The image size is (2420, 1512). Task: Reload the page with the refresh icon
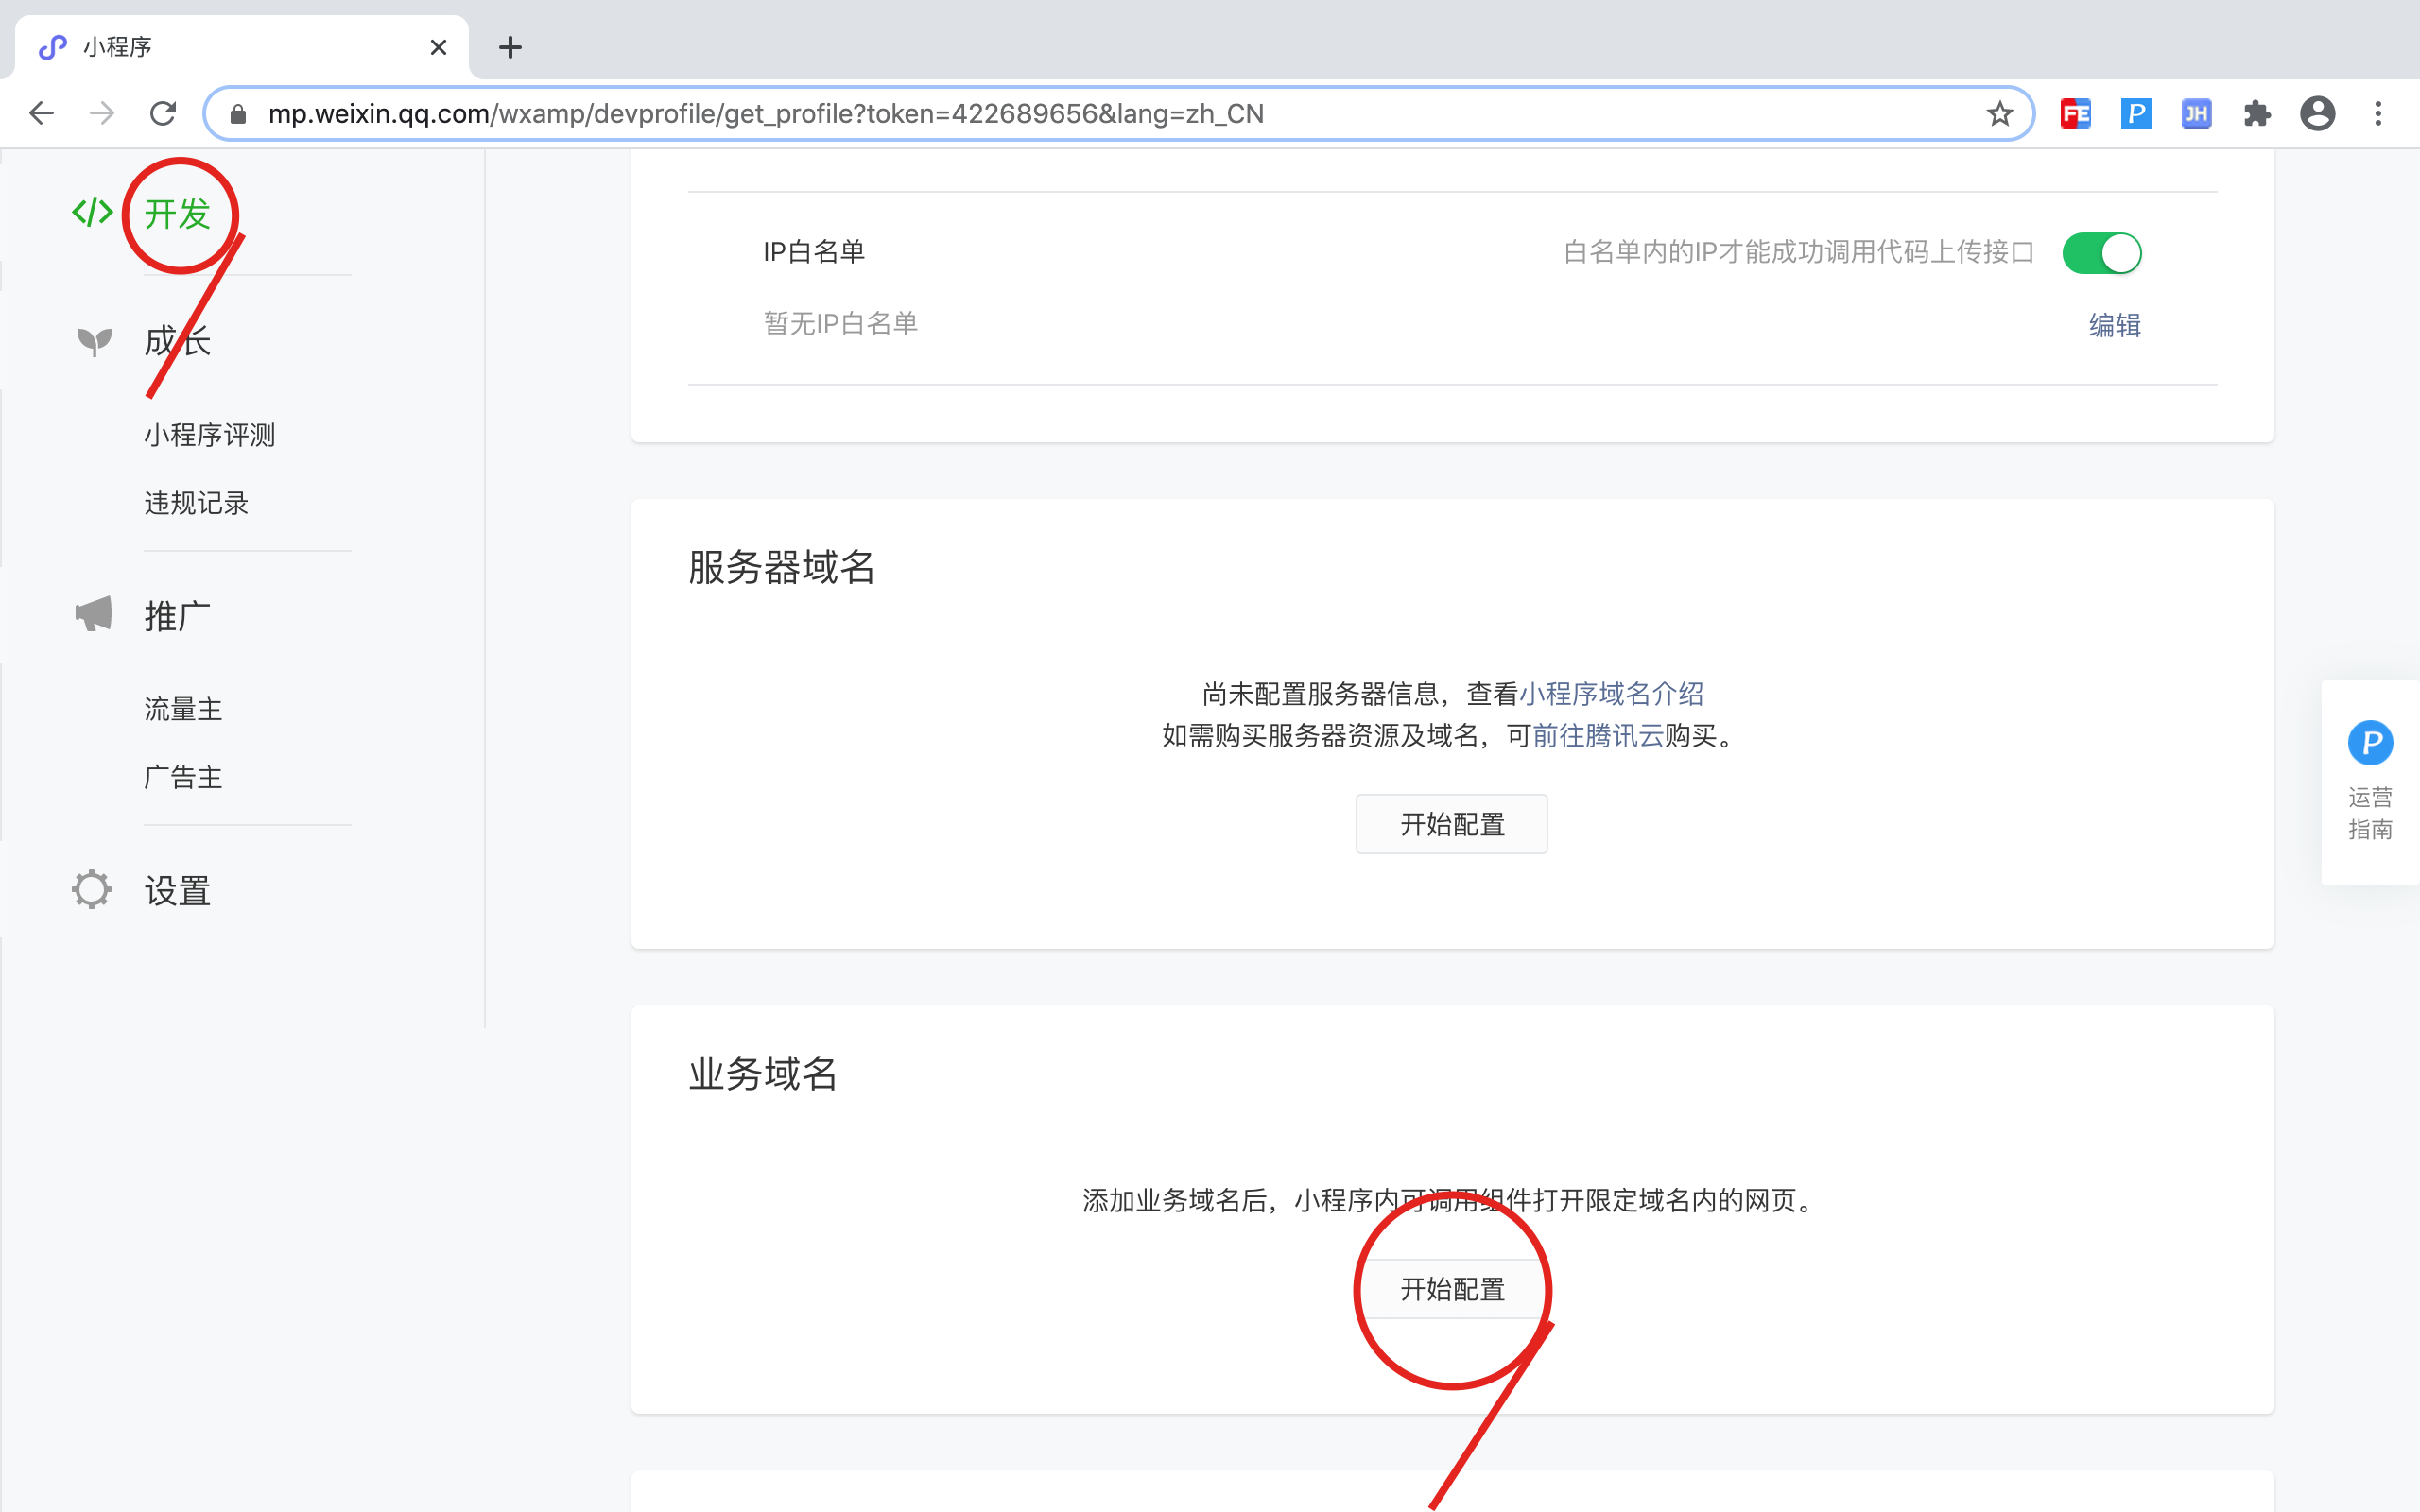(x=163, y=114)
